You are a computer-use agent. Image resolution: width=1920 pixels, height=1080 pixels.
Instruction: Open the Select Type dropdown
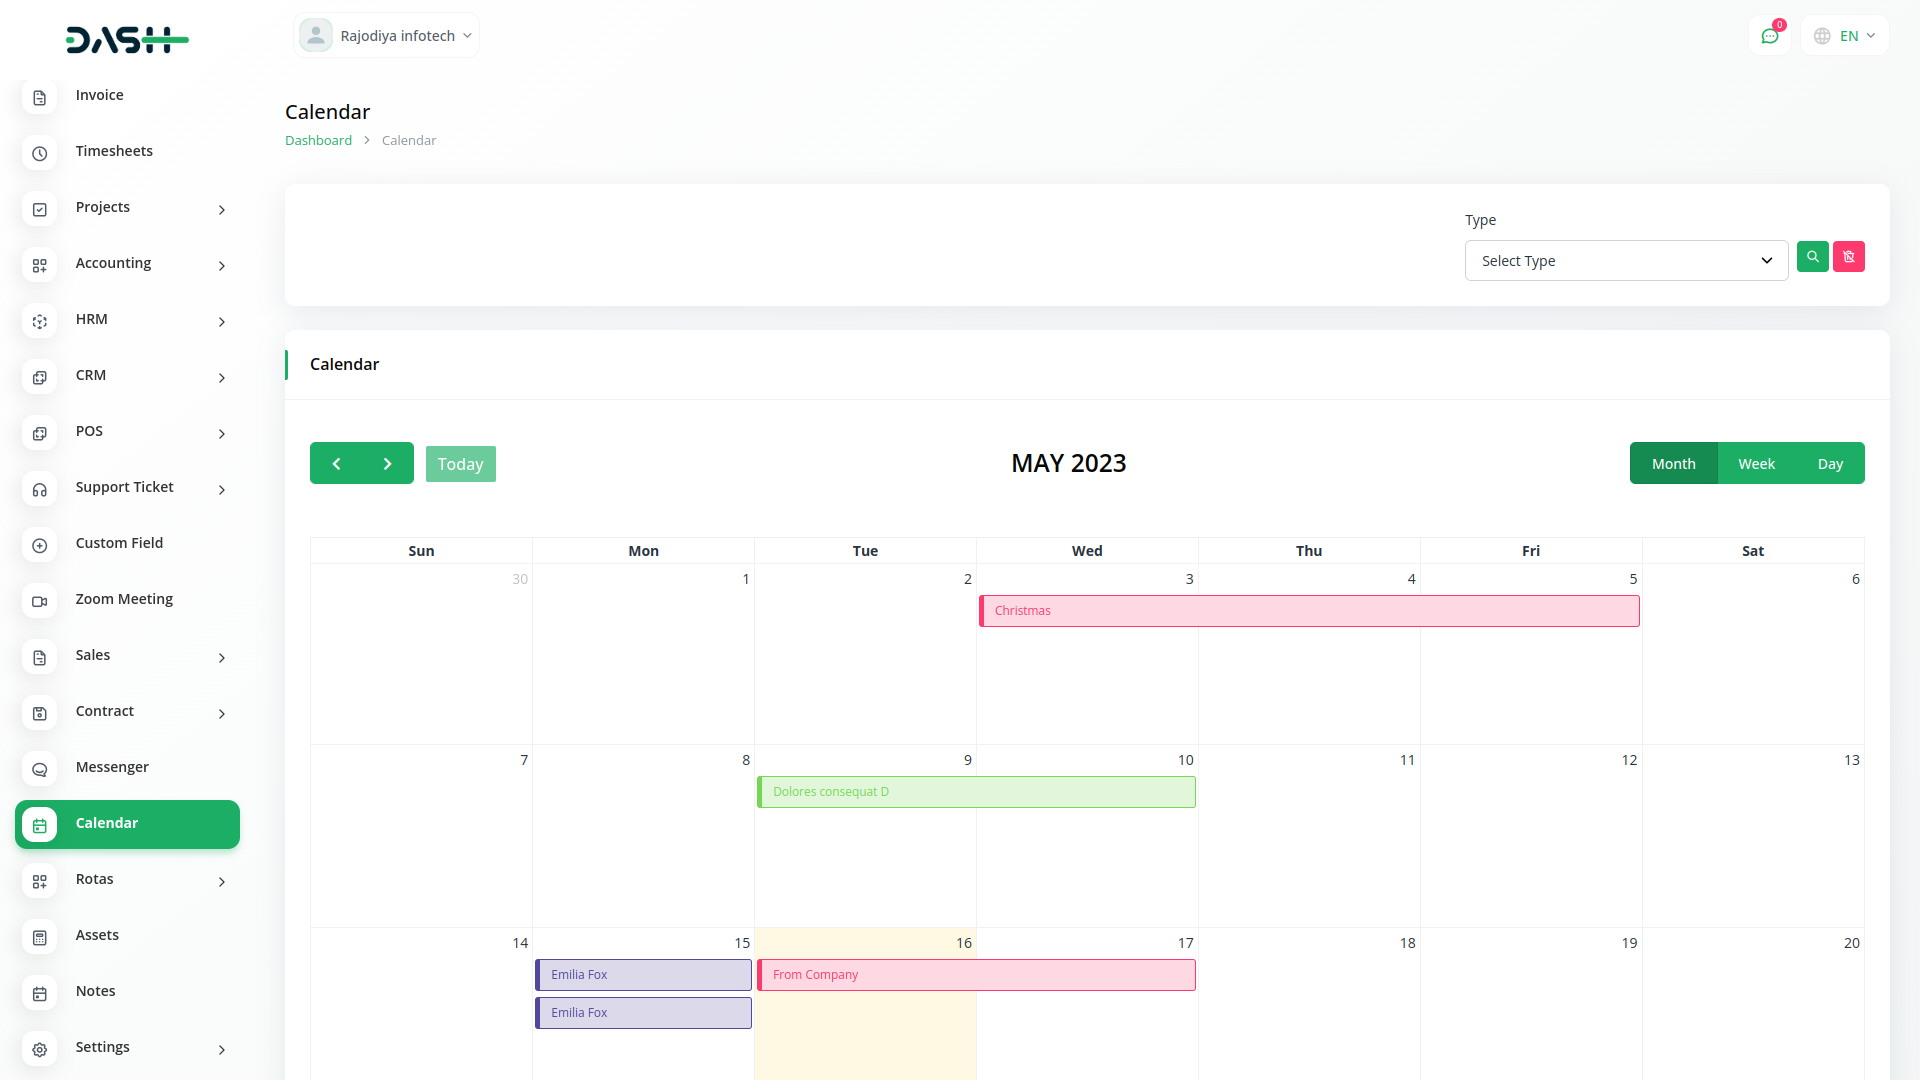click(x=1626, y=261)
